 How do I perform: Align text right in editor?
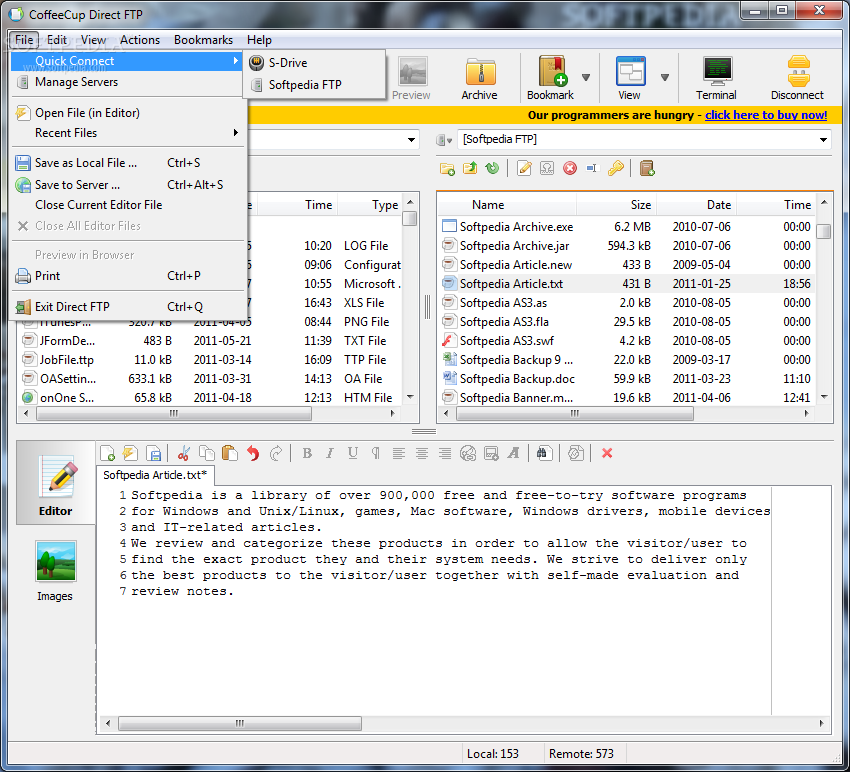point(445,453)
